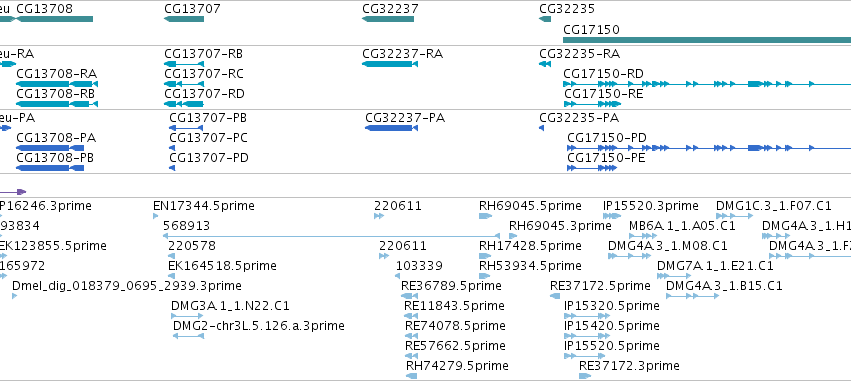This screenshot has width=851, height=381.
Task: Click the 568913 long alignment line
Action: coord(332,236)
